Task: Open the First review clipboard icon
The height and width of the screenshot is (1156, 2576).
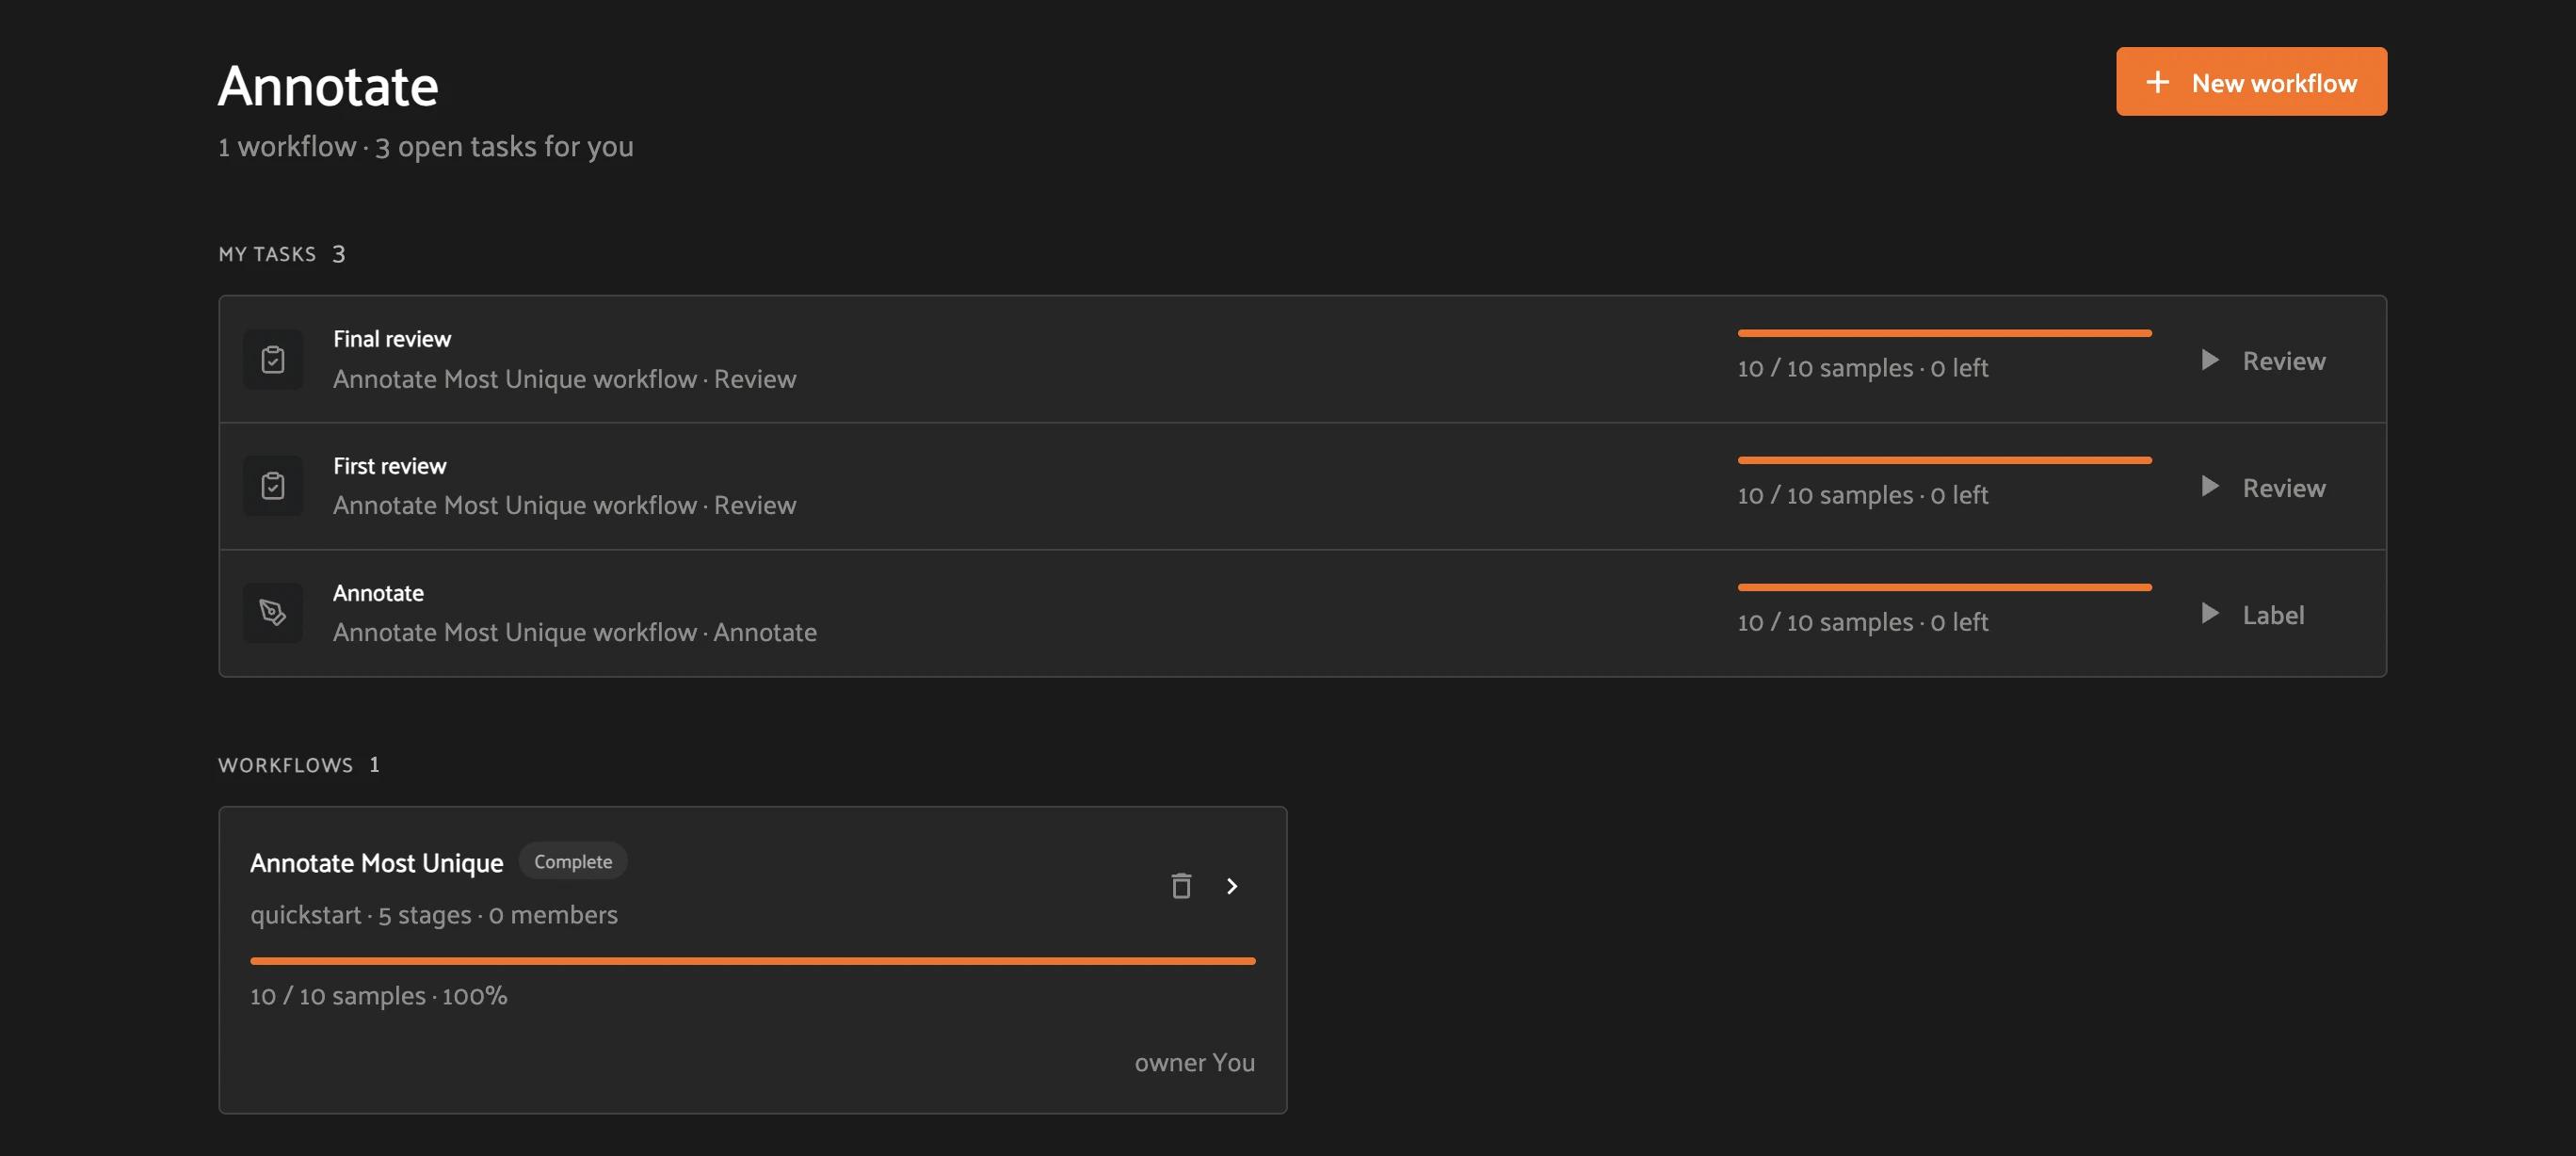Action: (273, 486)
